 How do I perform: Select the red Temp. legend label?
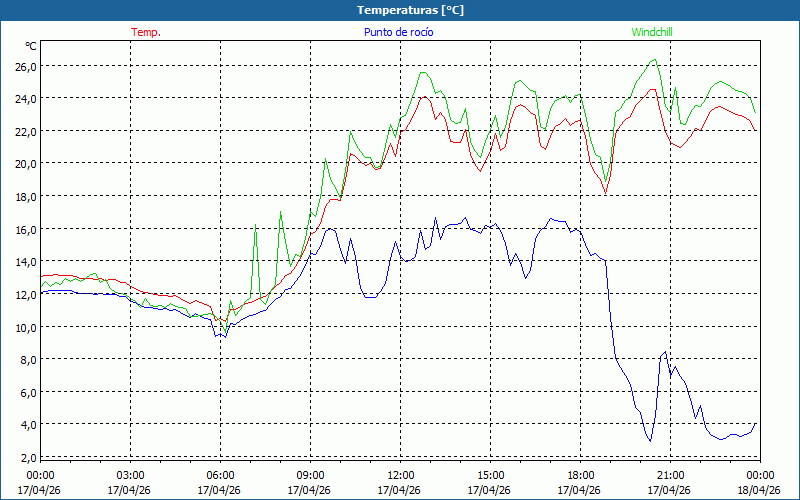146,32
